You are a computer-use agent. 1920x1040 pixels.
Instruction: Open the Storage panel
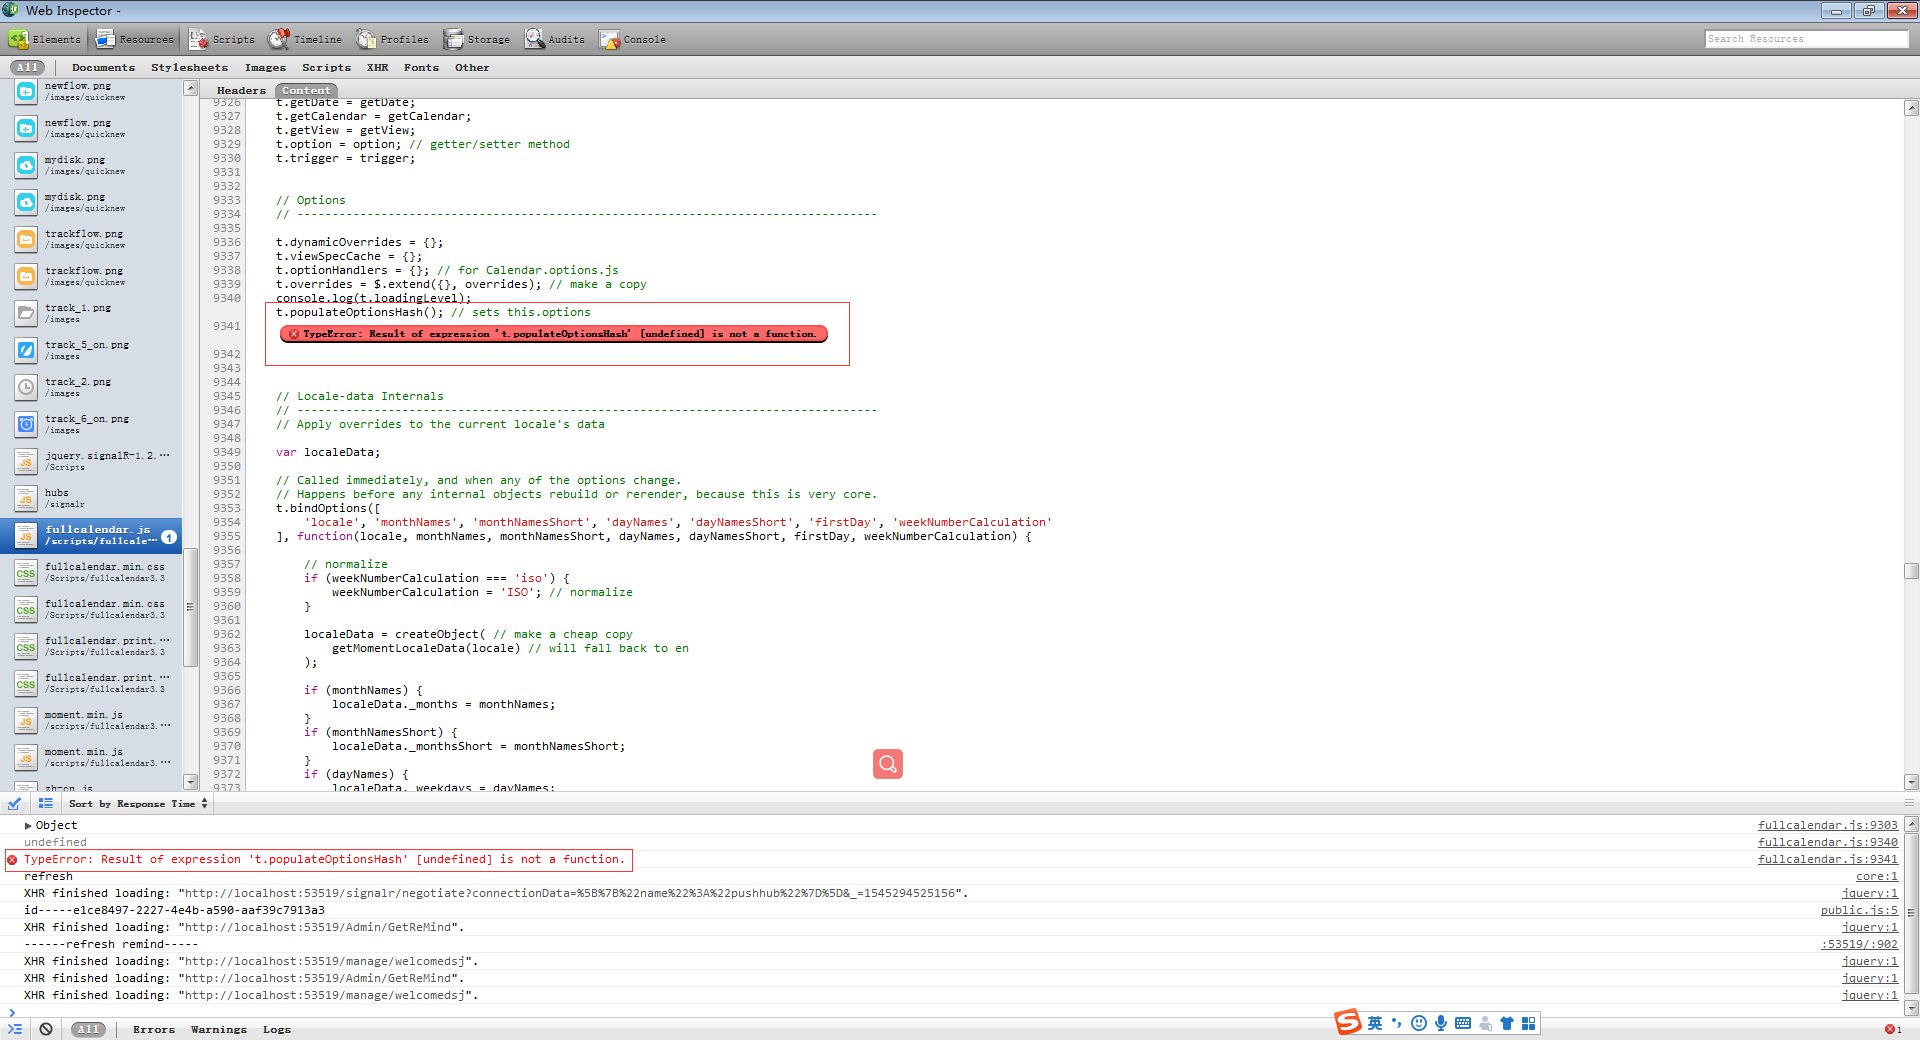[x=477, y=39]
